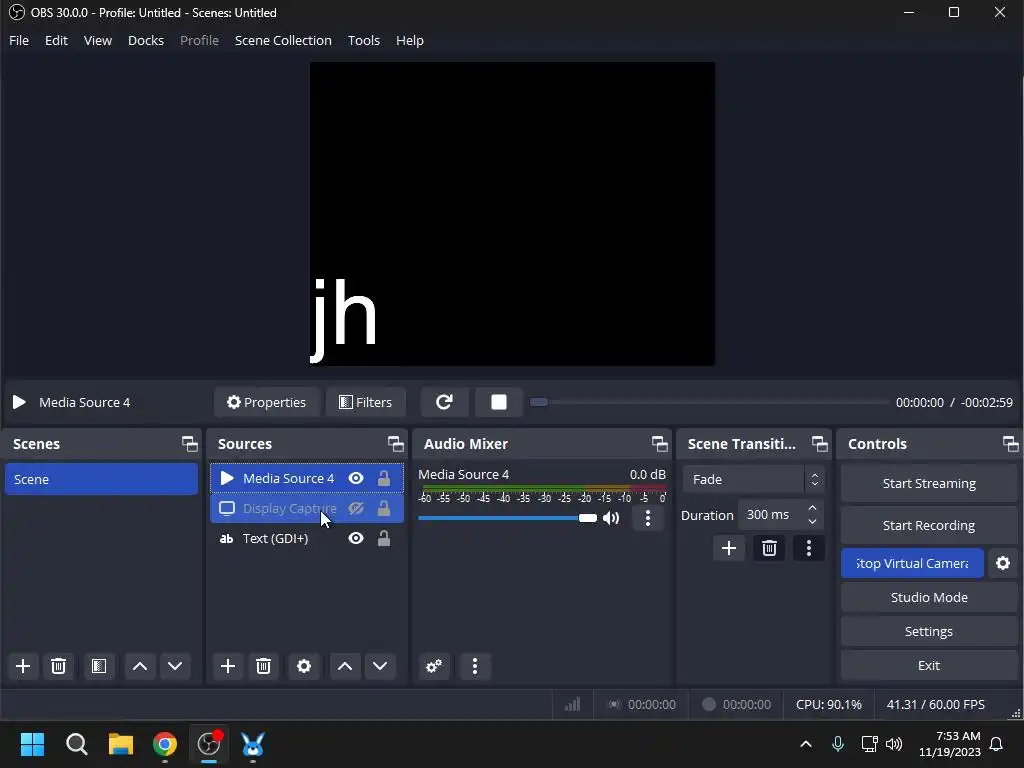Adjust the Media Source 4 volume slider

pyautogui.click(x=507, y=518)
